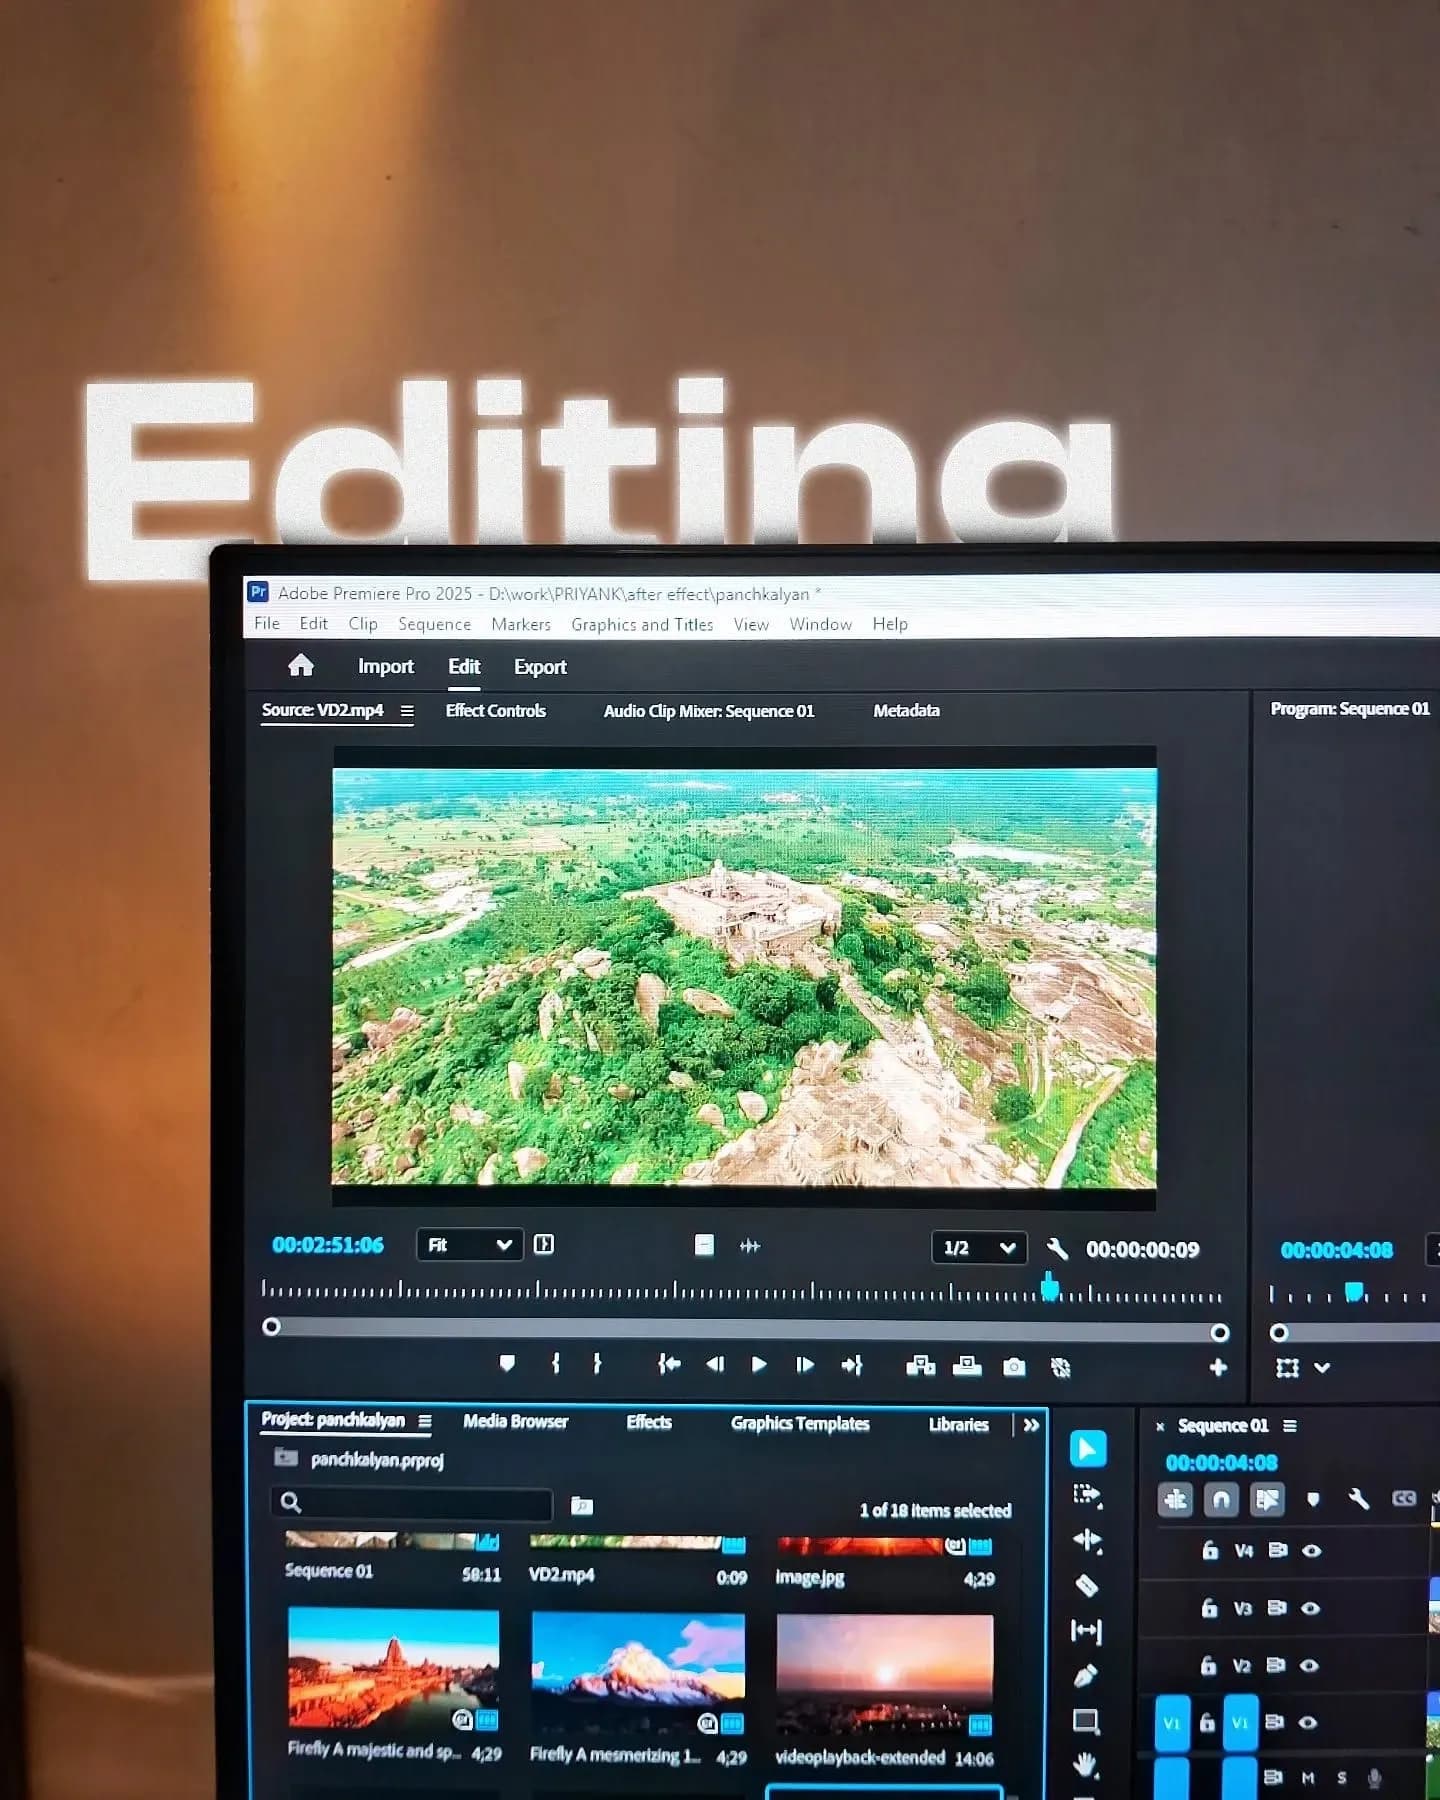Open Source monitor wrench settings
The height and width of the screenshot is (1800, 1440).
1057,1248
